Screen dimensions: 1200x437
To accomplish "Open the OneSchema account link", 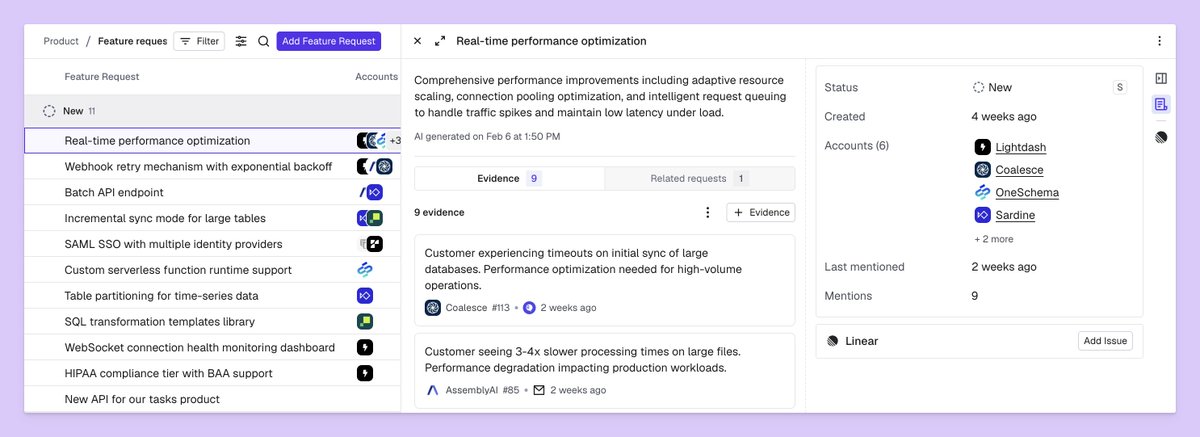I will [x=1027, y=192].
